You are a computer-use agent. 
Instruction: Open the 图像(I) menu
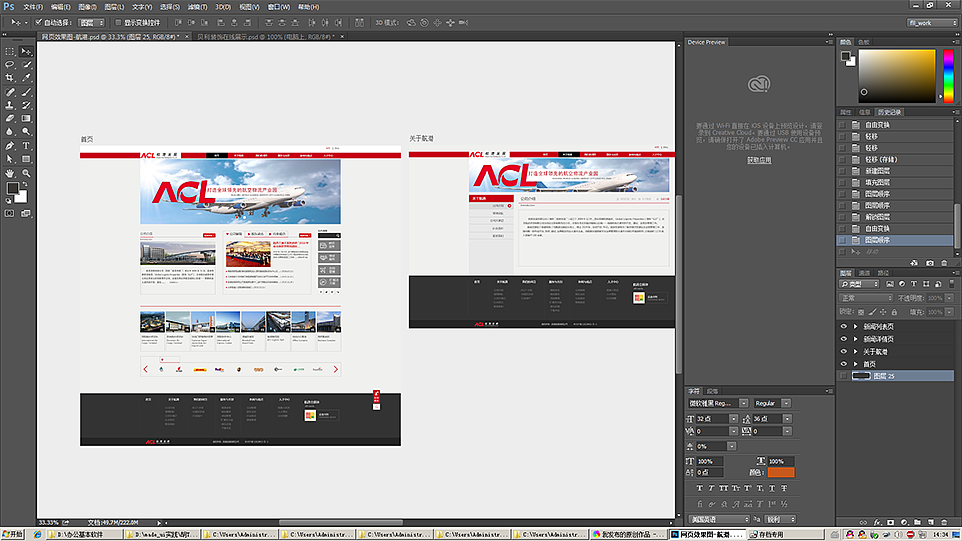coord(87,7)
